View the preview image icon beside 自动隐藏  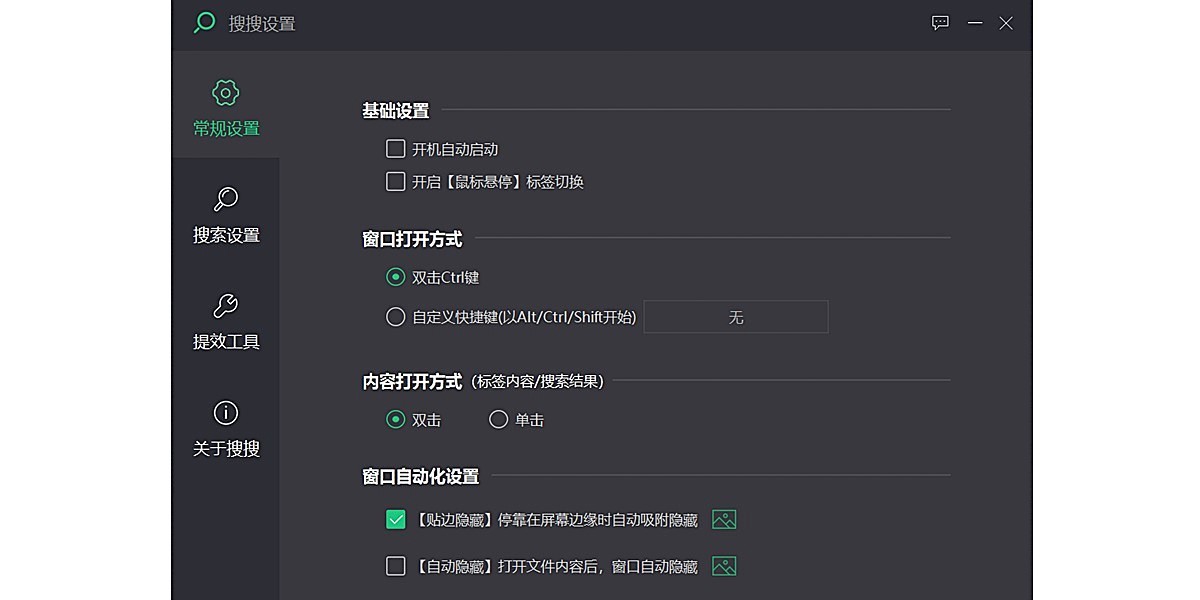tap(723, 566)
